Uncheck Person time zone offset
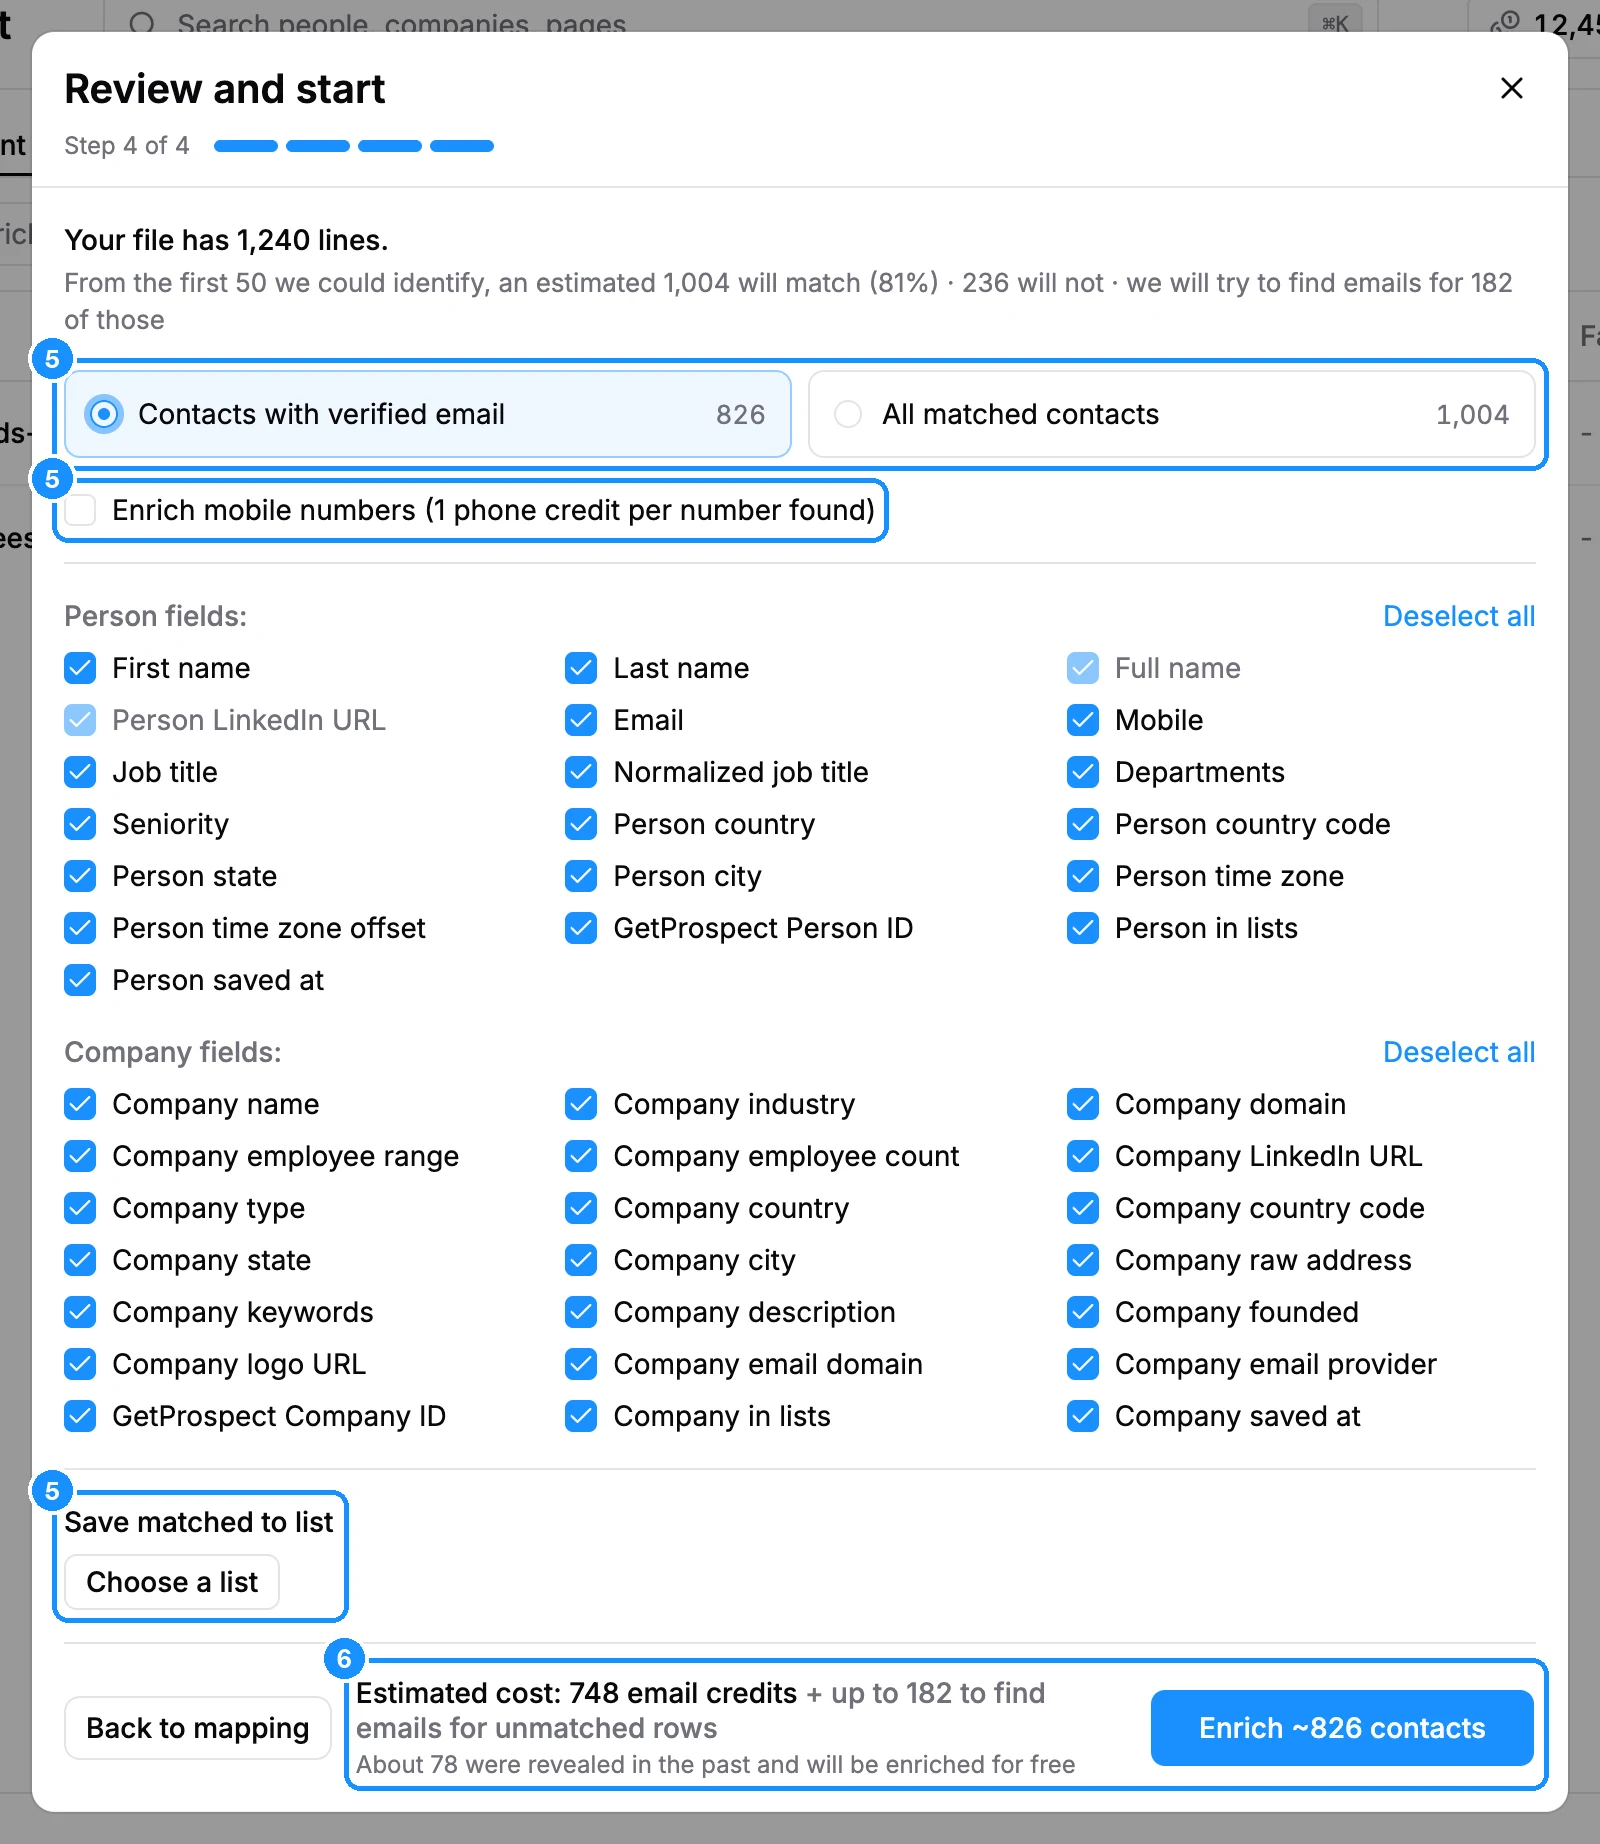This screenshot has height=1844, width=1600. pyautogui.click(x=80, y=928)
